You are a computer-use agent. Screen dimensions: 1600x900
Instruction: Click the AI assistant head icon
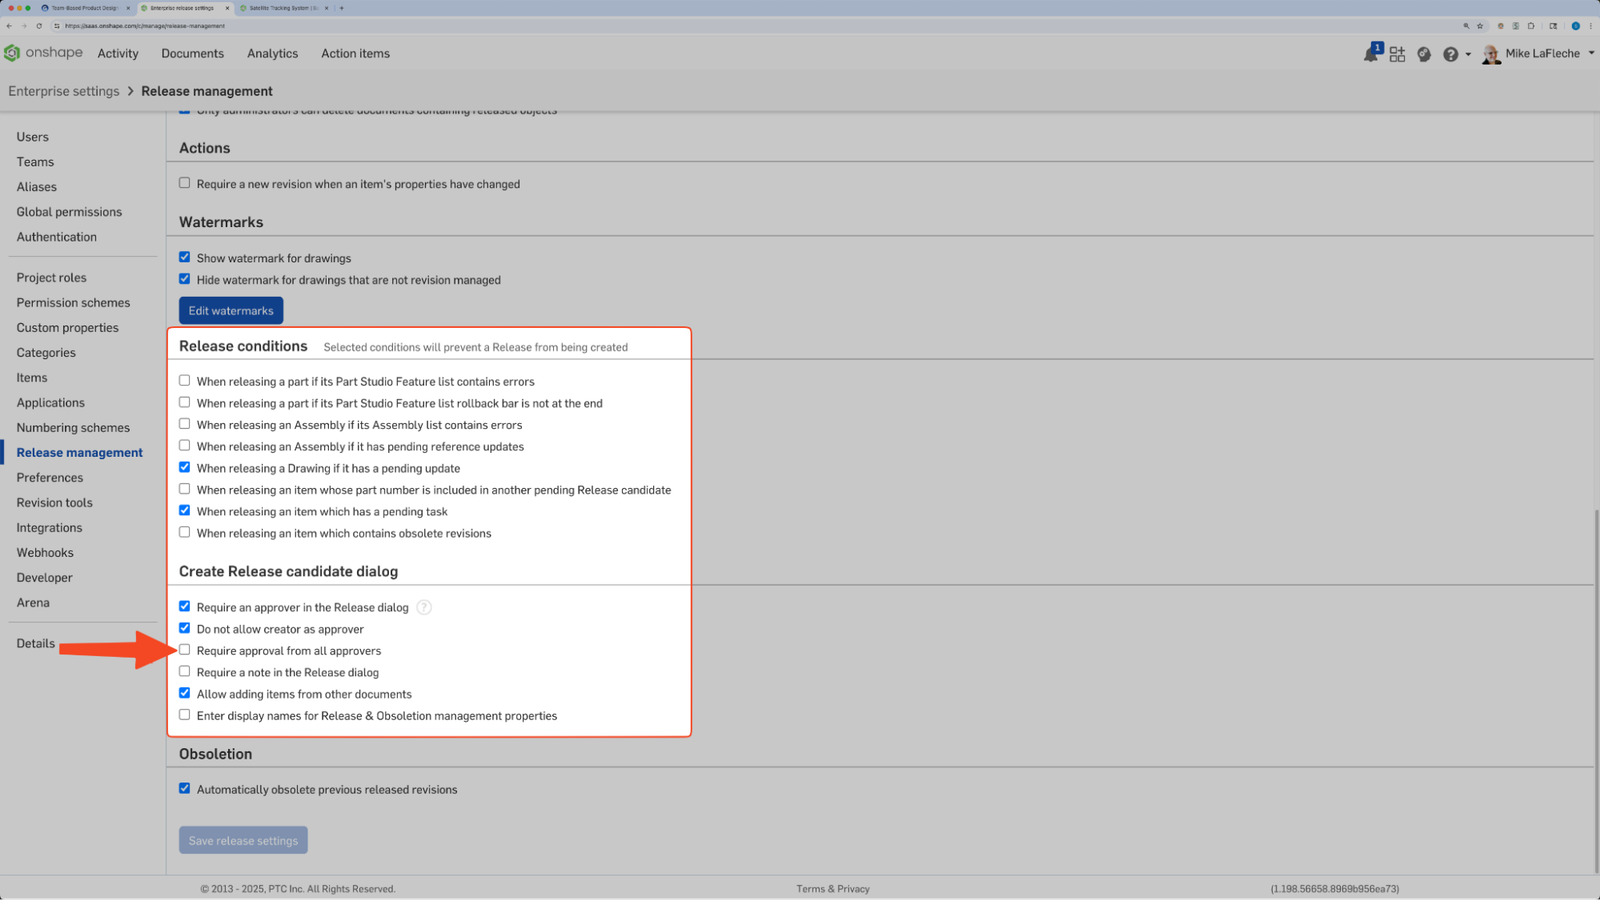point(1424,54)
